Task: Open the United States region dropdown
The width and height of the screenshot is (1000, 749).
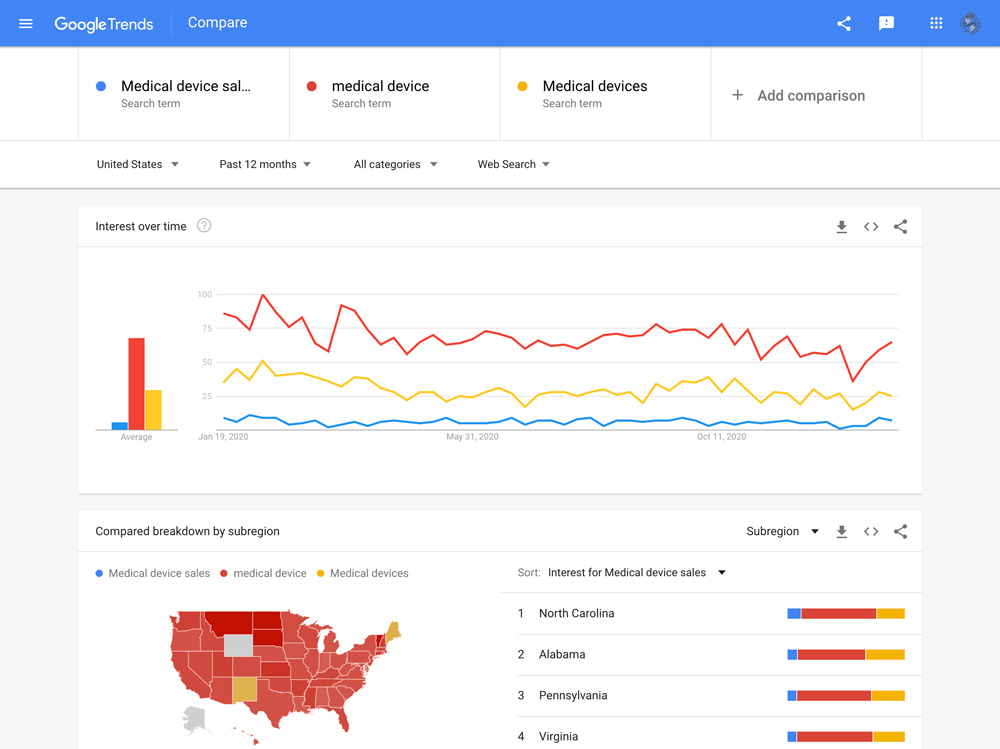Action: [137, 164]
